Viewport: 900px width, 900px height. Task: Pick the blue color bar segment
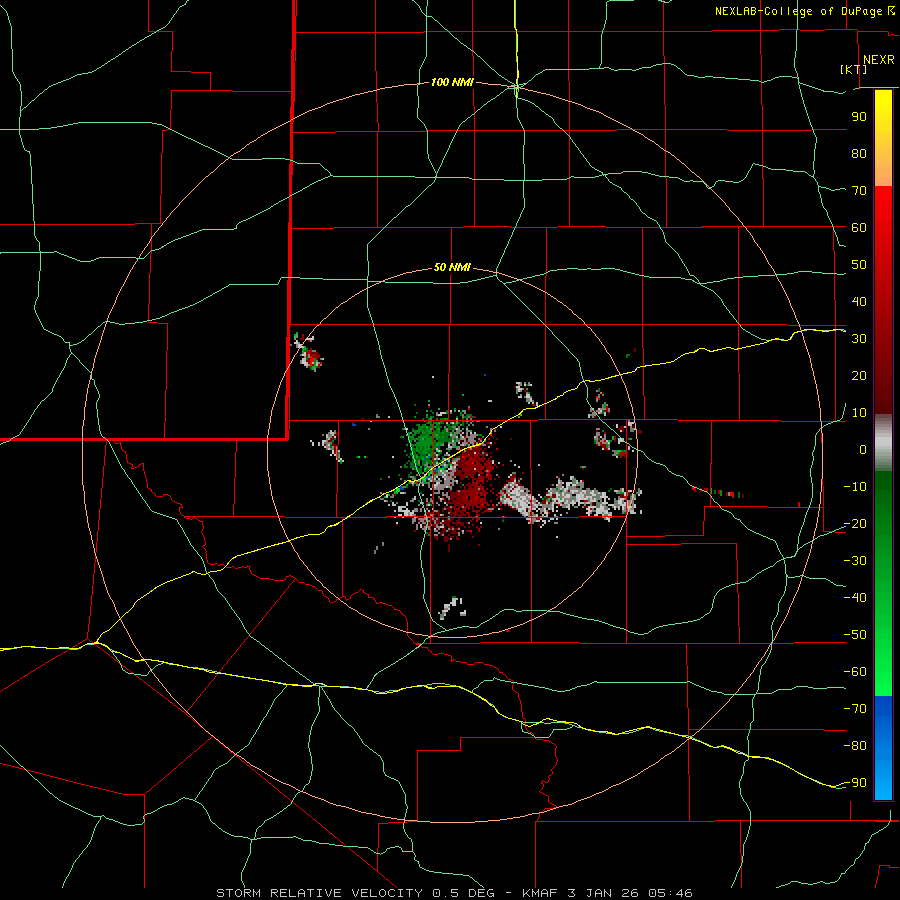coord(883,746)
